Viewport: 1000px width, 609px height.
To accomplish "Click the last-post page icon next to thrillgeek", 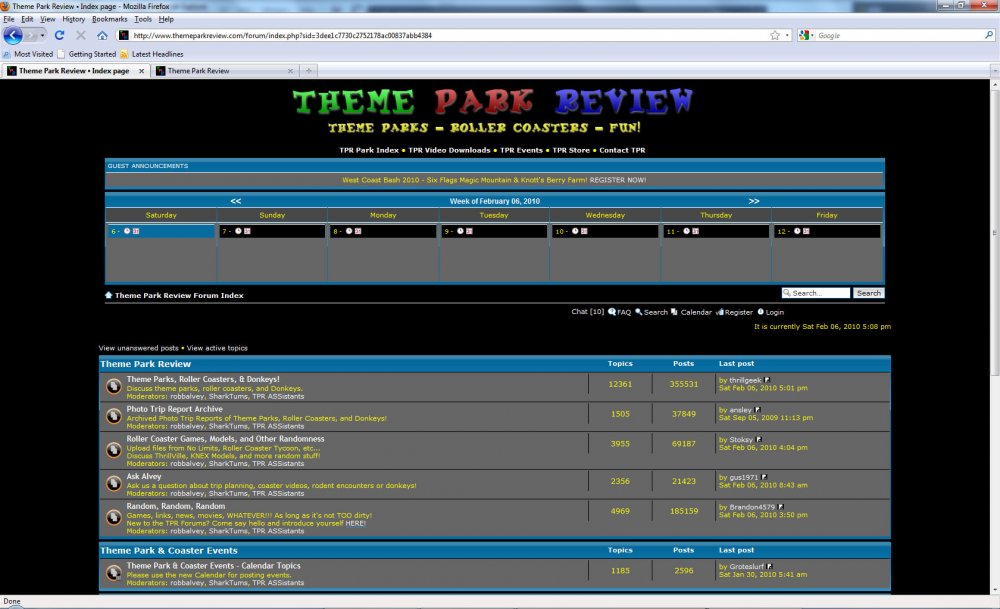I will click(x=767, y=378).
